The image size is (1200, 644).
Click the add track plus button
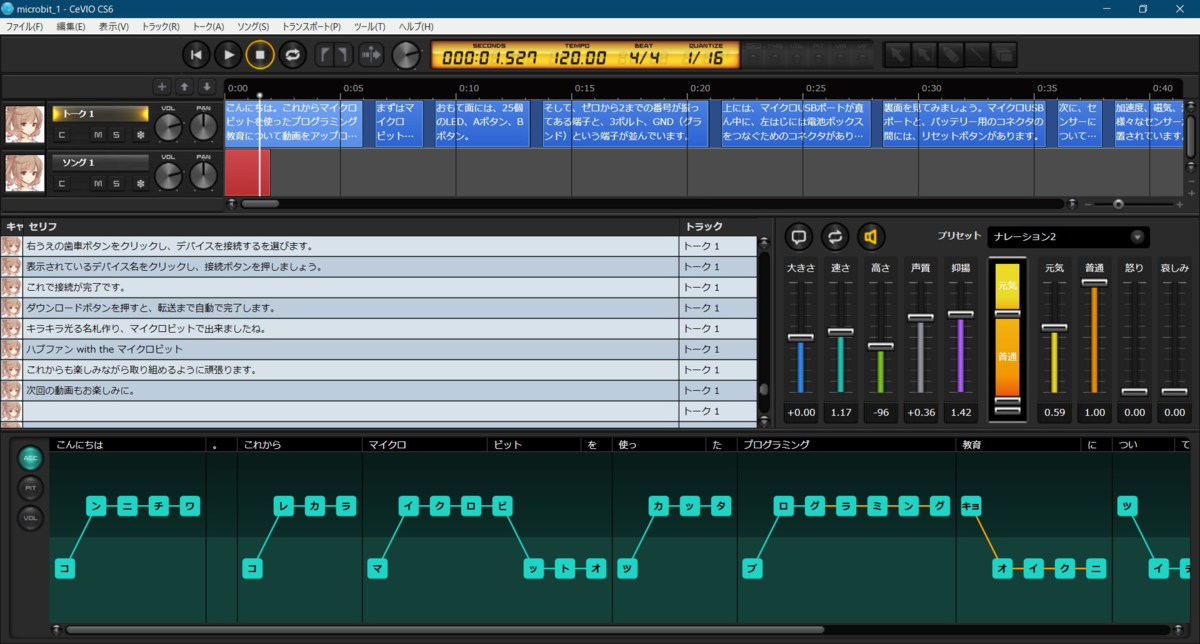(162, 87)
